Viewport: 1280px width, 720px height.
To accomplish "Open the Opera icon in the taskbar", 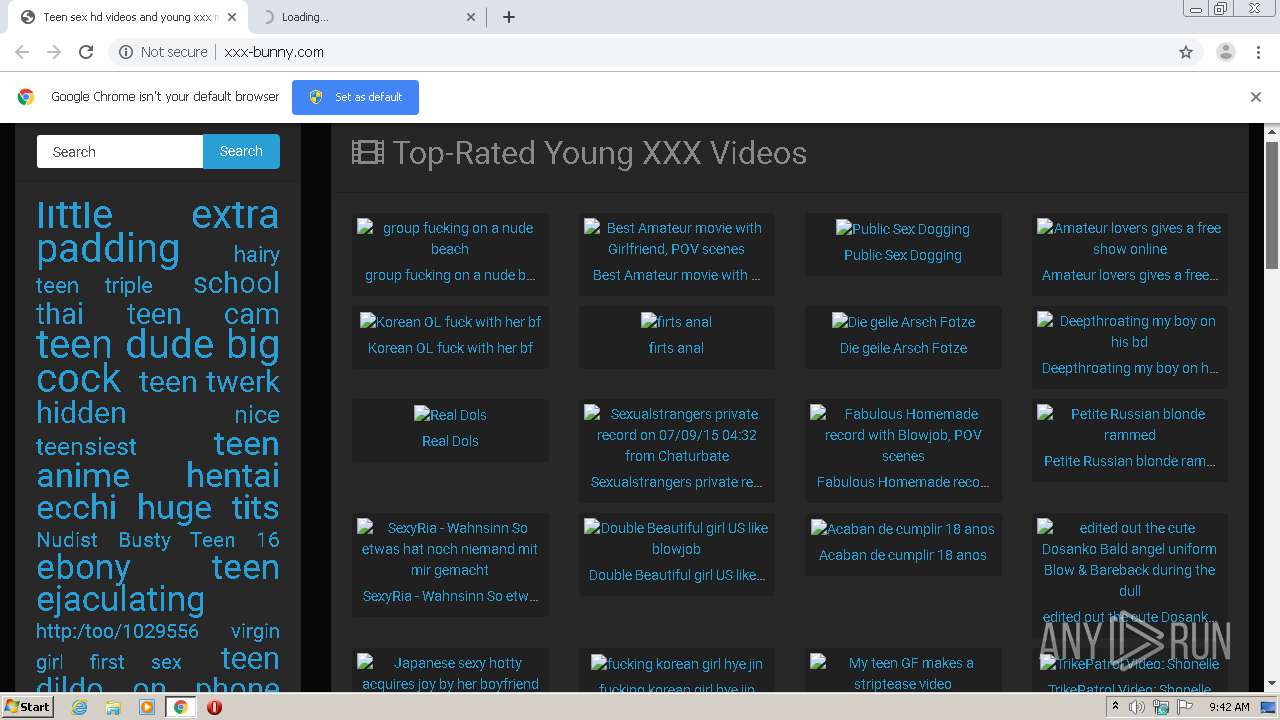I will click(x=214, y=707).
